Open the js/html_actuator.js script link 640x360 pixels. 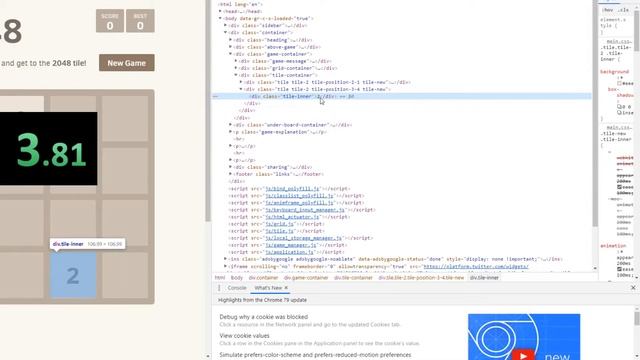(292, 217)
